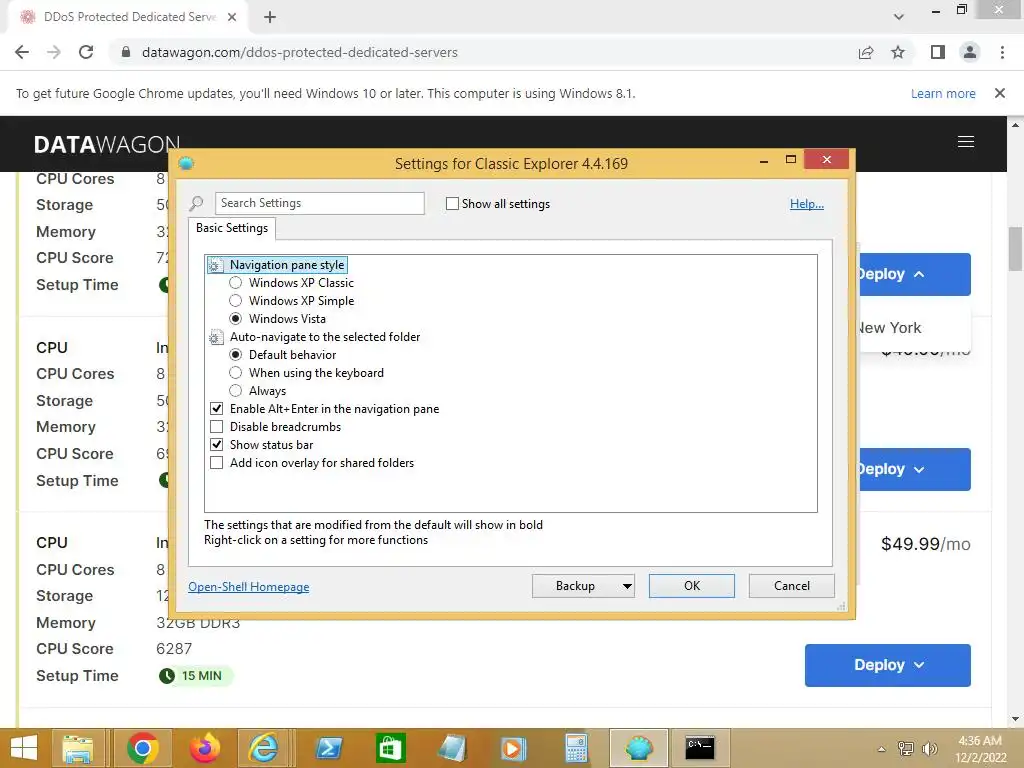Click the address bar URL
Image resolution: width=1024 pixels, height=768 pixels.
click(x=300, y=52)
